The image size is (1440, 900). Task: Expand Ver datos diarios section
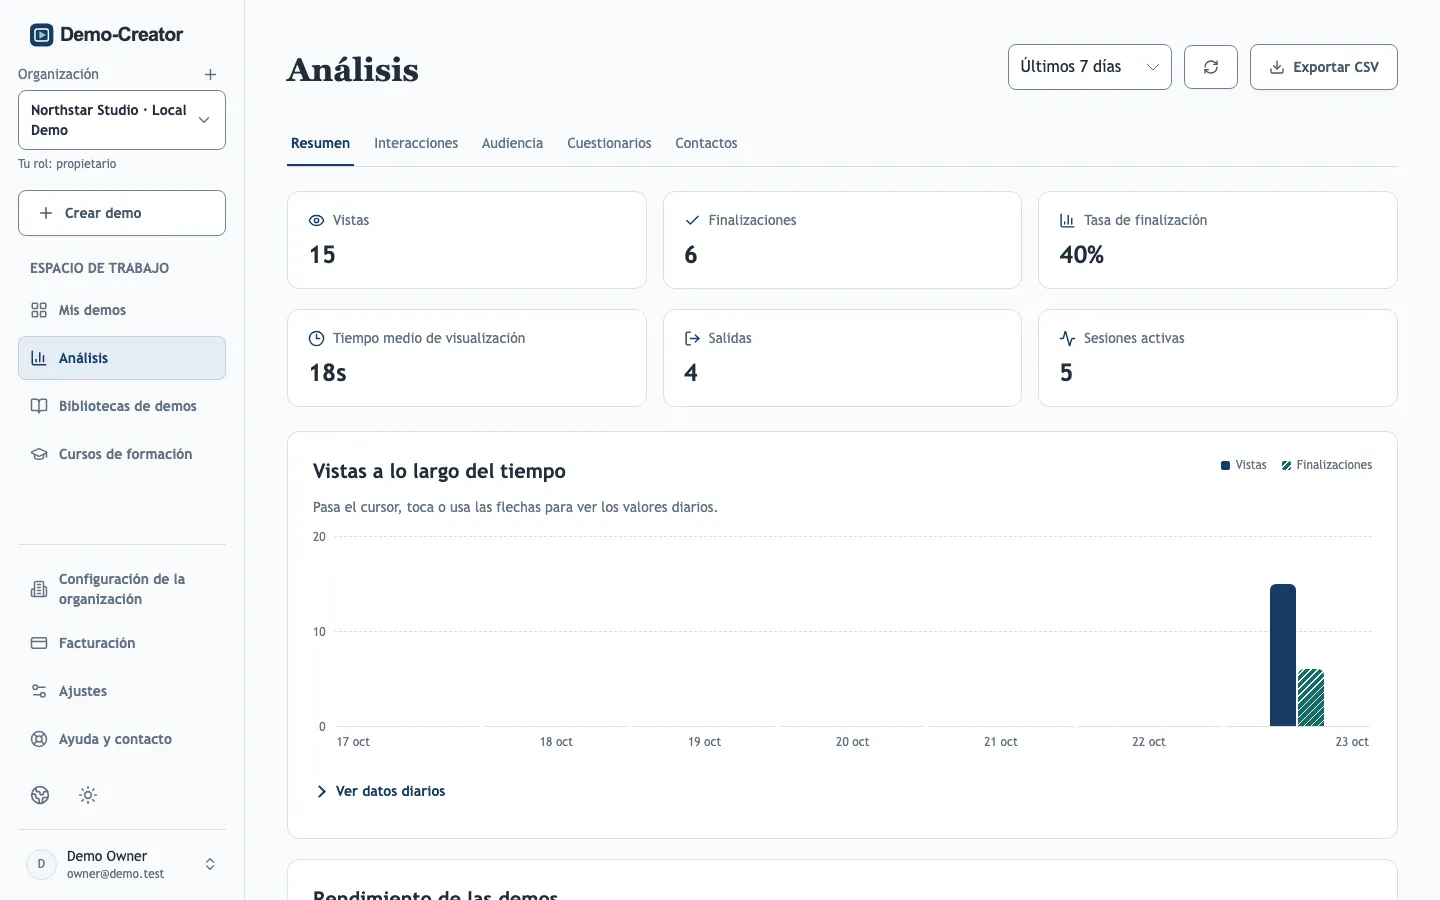pyautogui.click(x=381, y=791)
